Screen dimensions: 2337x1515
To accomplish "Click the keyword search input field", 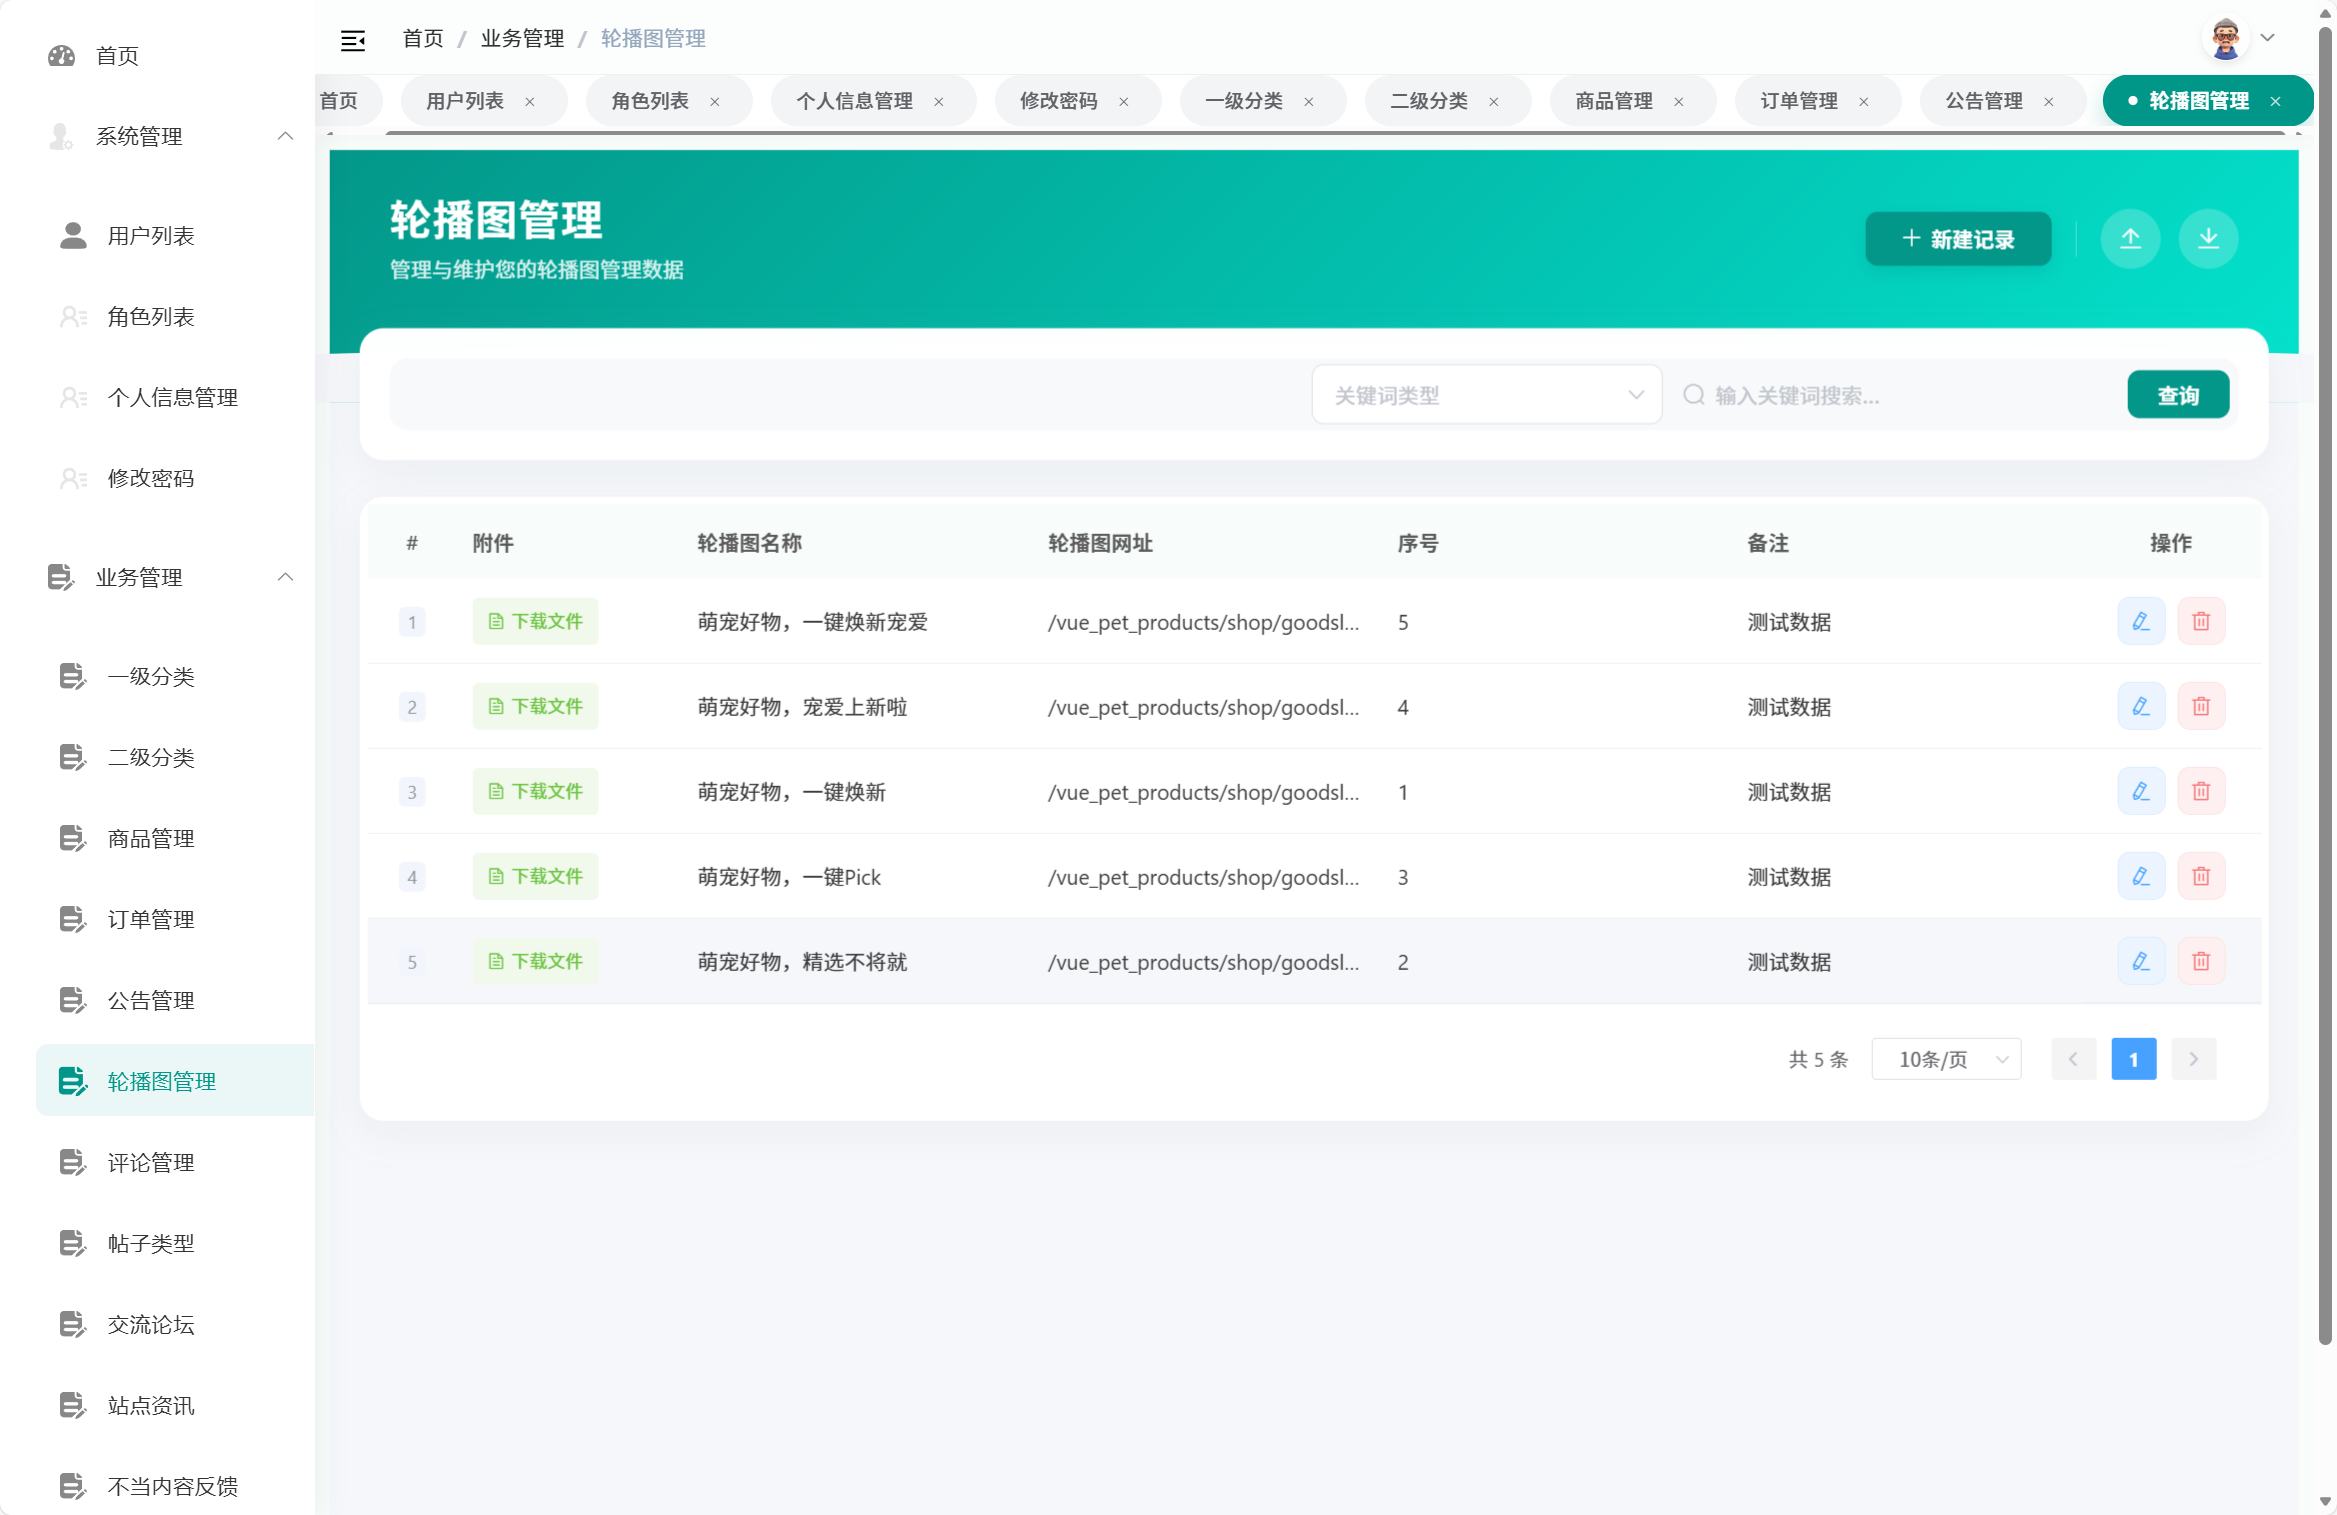I will click(x=1850, y=394).
